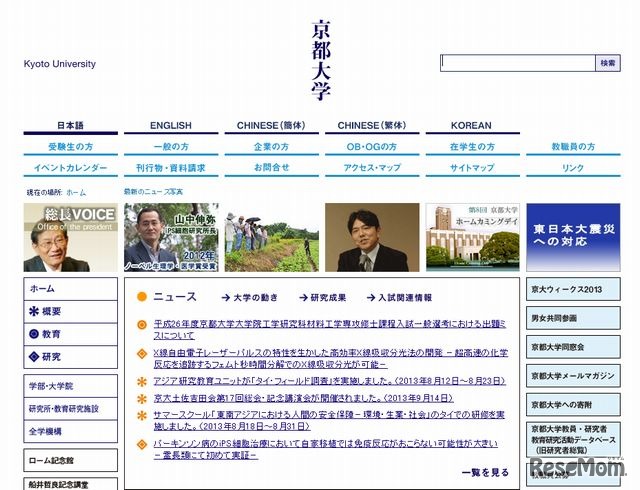
Task: Click the arrow icon before 入試関連情報
Action: click(371, 298)
